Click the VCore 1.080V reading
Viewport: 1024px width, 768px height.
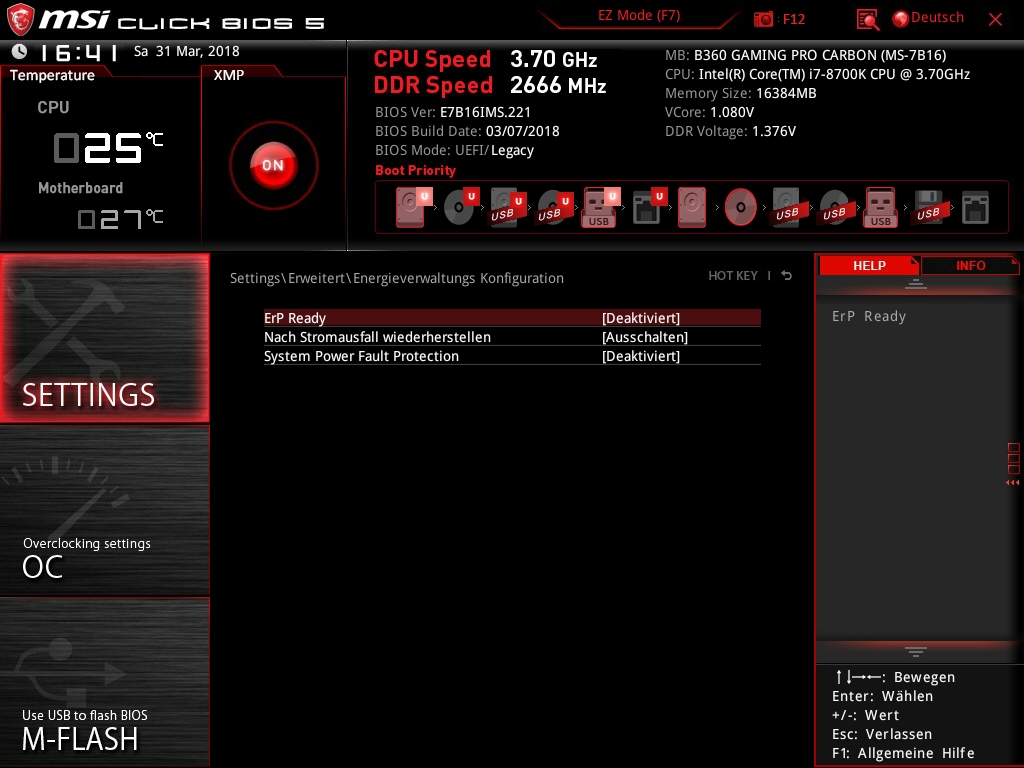(709, 112)
